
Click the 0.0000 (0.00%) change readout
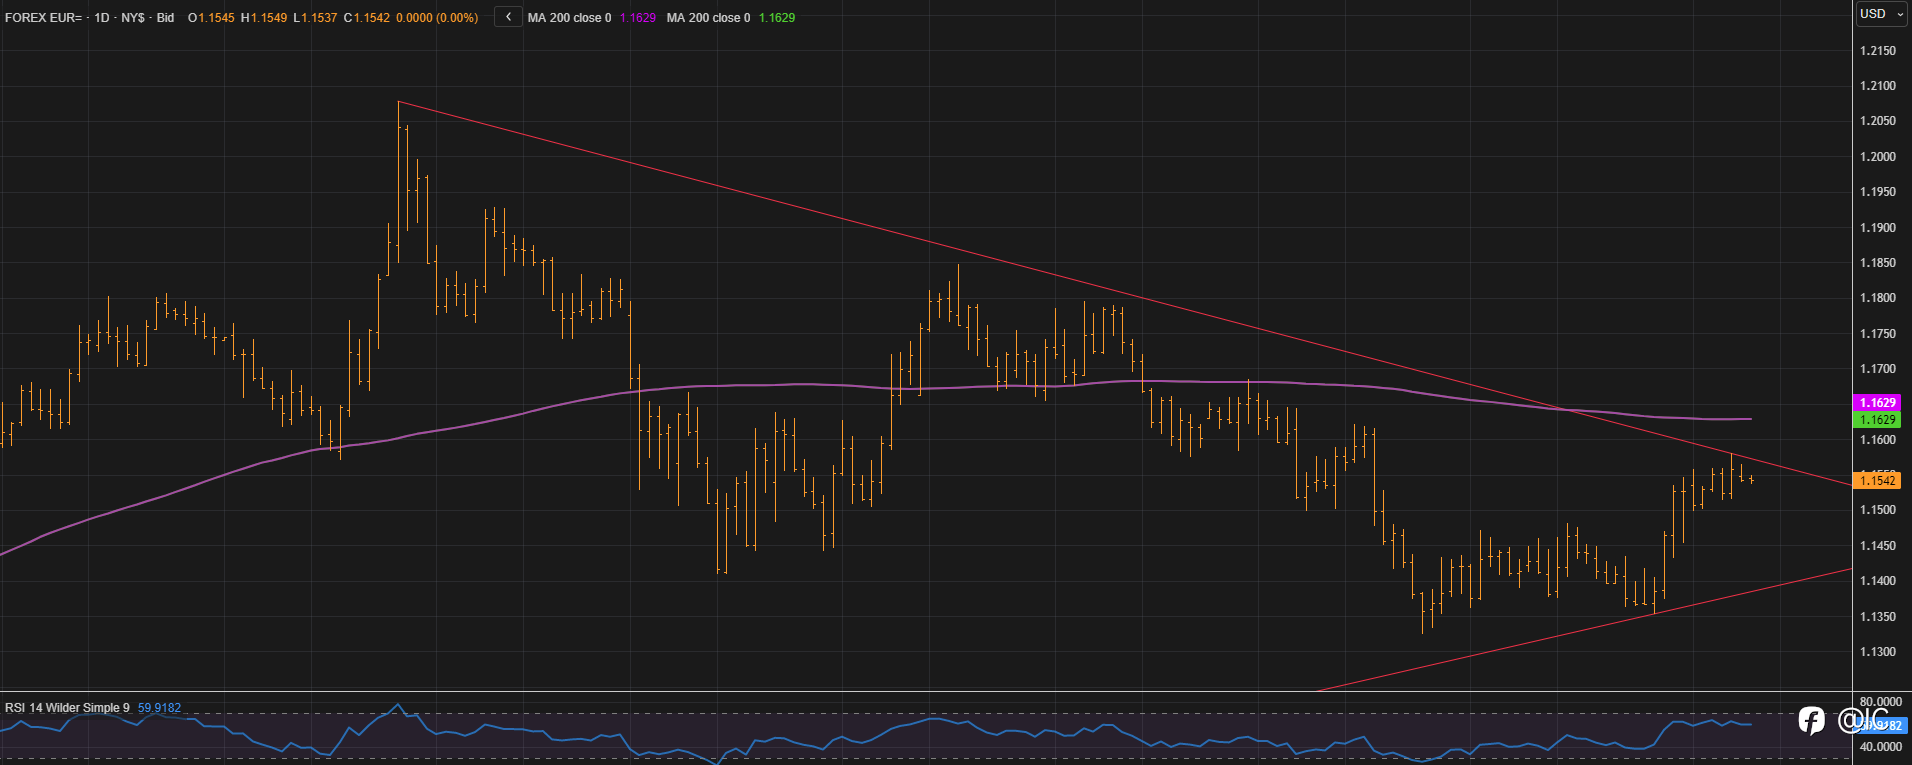pyautogui.click(x=437, y=18)
